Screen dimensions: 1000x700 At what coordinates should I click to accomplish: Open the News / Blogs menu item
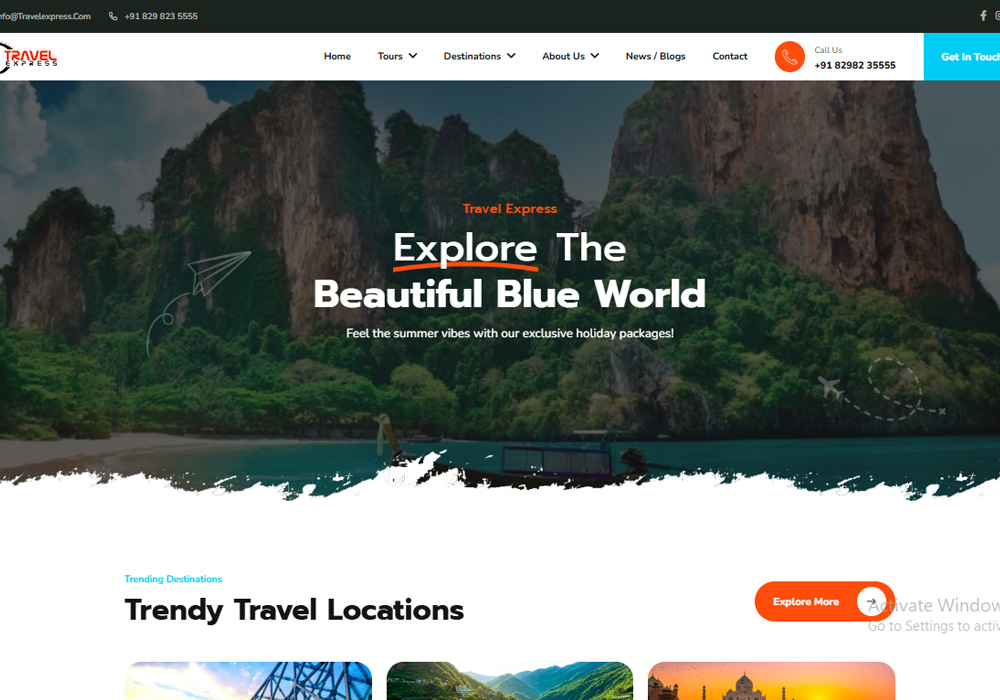[x=655, y=56]
